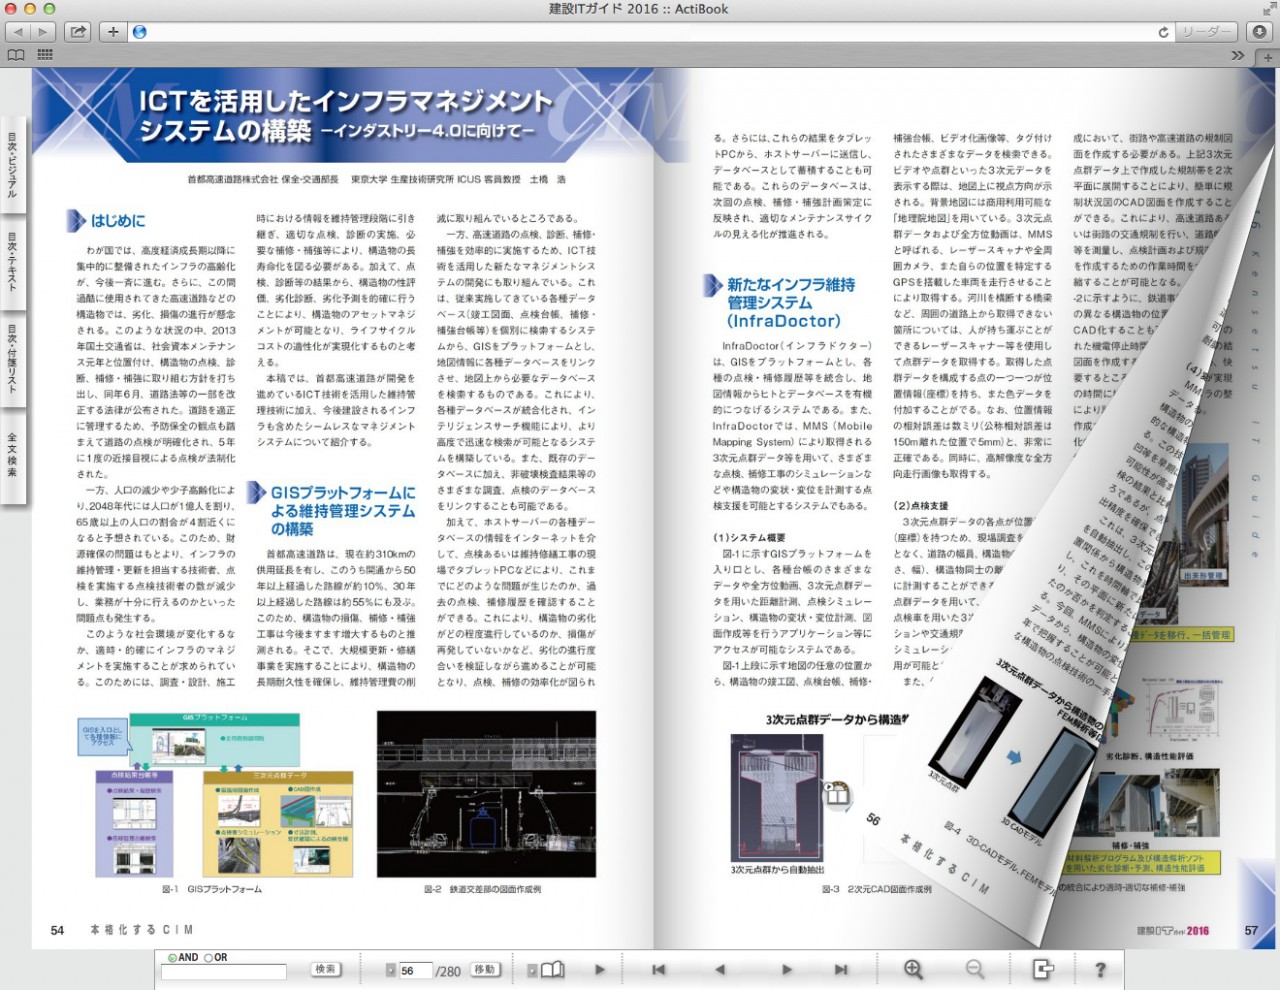1280x990 pixels.
Task: Click the globe site icon in the address bar
Action: pos(140,32)
